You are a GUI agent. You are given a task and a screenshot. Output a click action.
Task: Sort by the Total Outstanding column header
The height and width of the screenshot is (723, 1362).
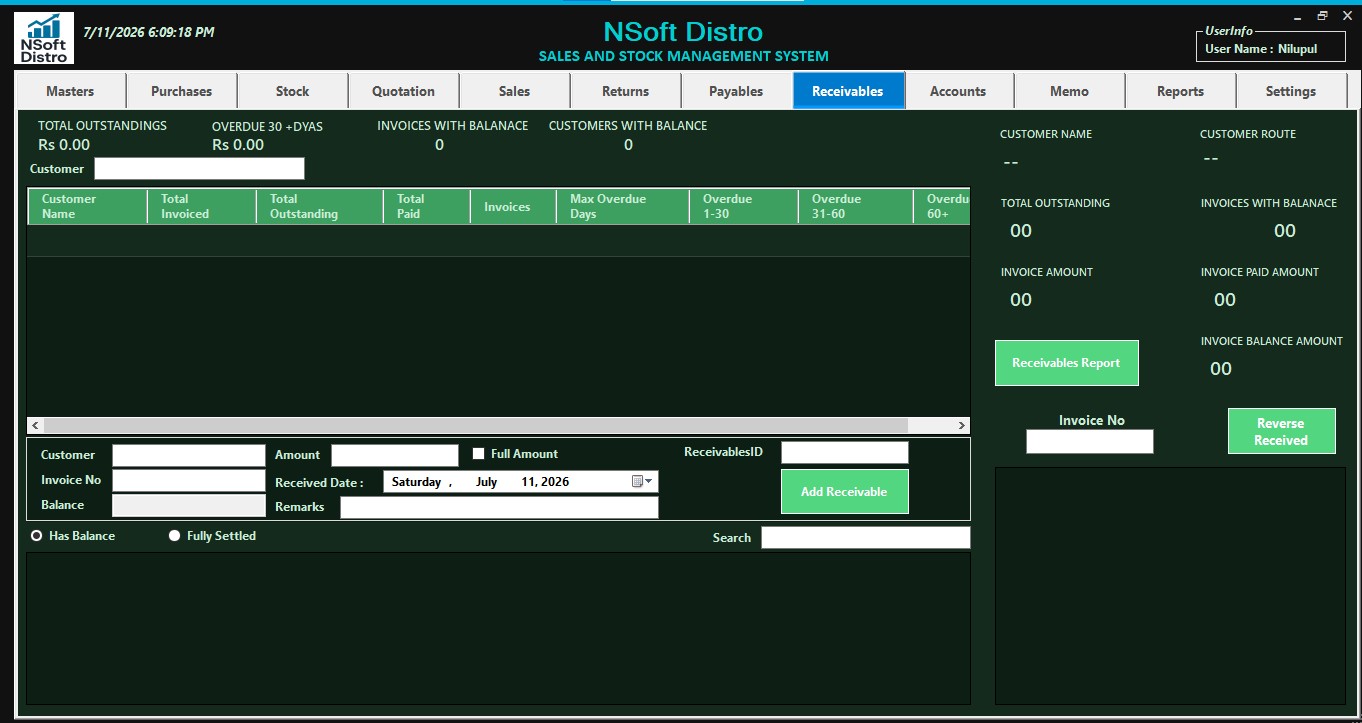point(319,206)
